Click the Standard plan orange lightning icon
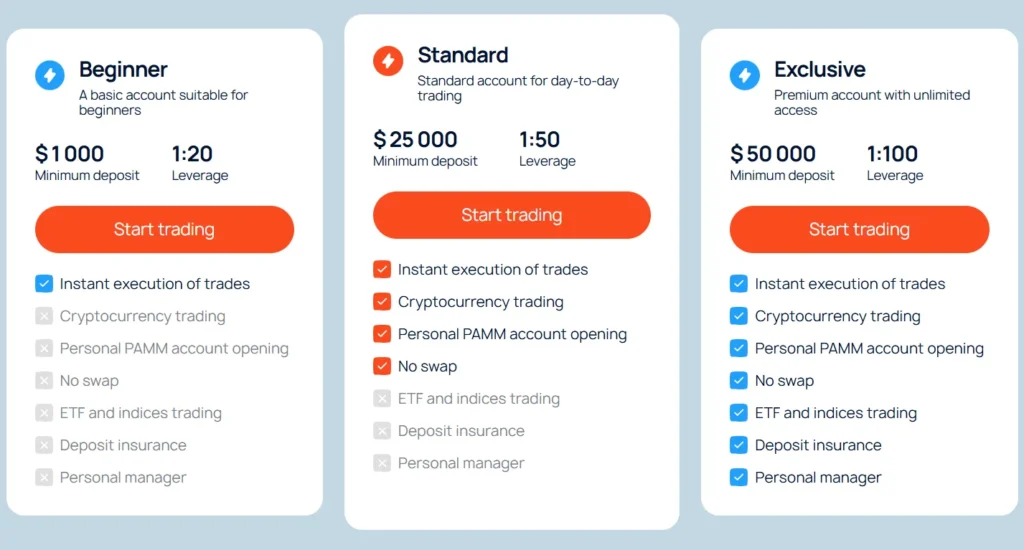The width and height of the screenshot is (1024, 550). (388, 61)
